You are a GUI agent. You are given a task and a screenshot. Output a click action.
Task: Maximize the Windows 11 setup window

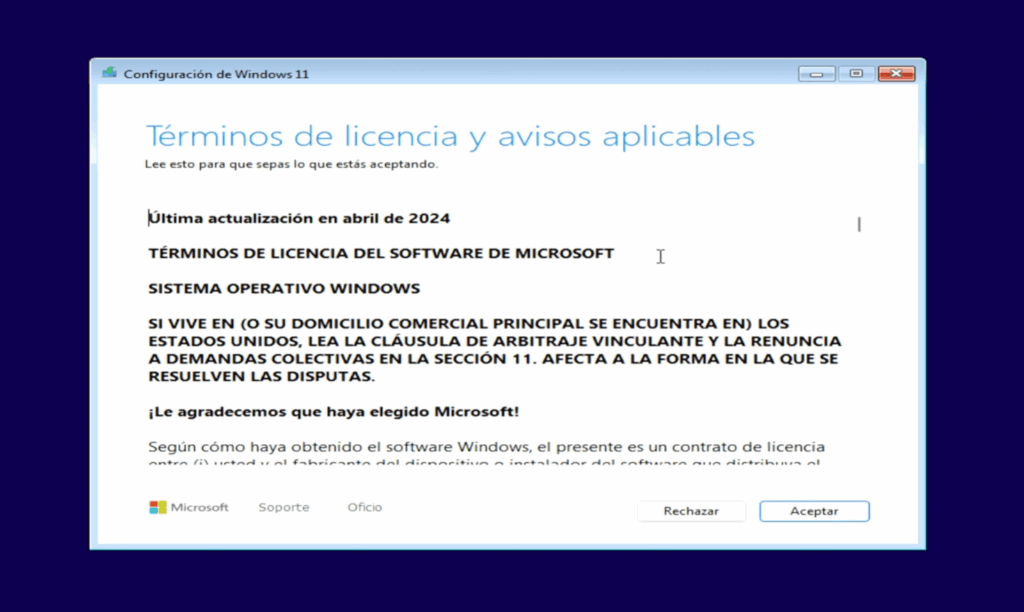856,74
